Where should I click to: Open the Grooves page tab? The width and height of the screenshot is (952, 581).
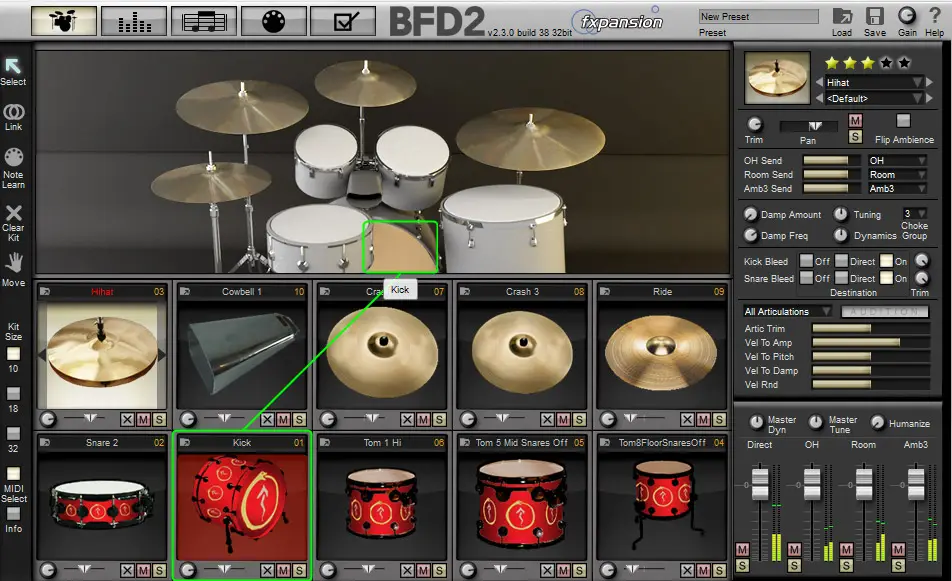pos(204,21)
